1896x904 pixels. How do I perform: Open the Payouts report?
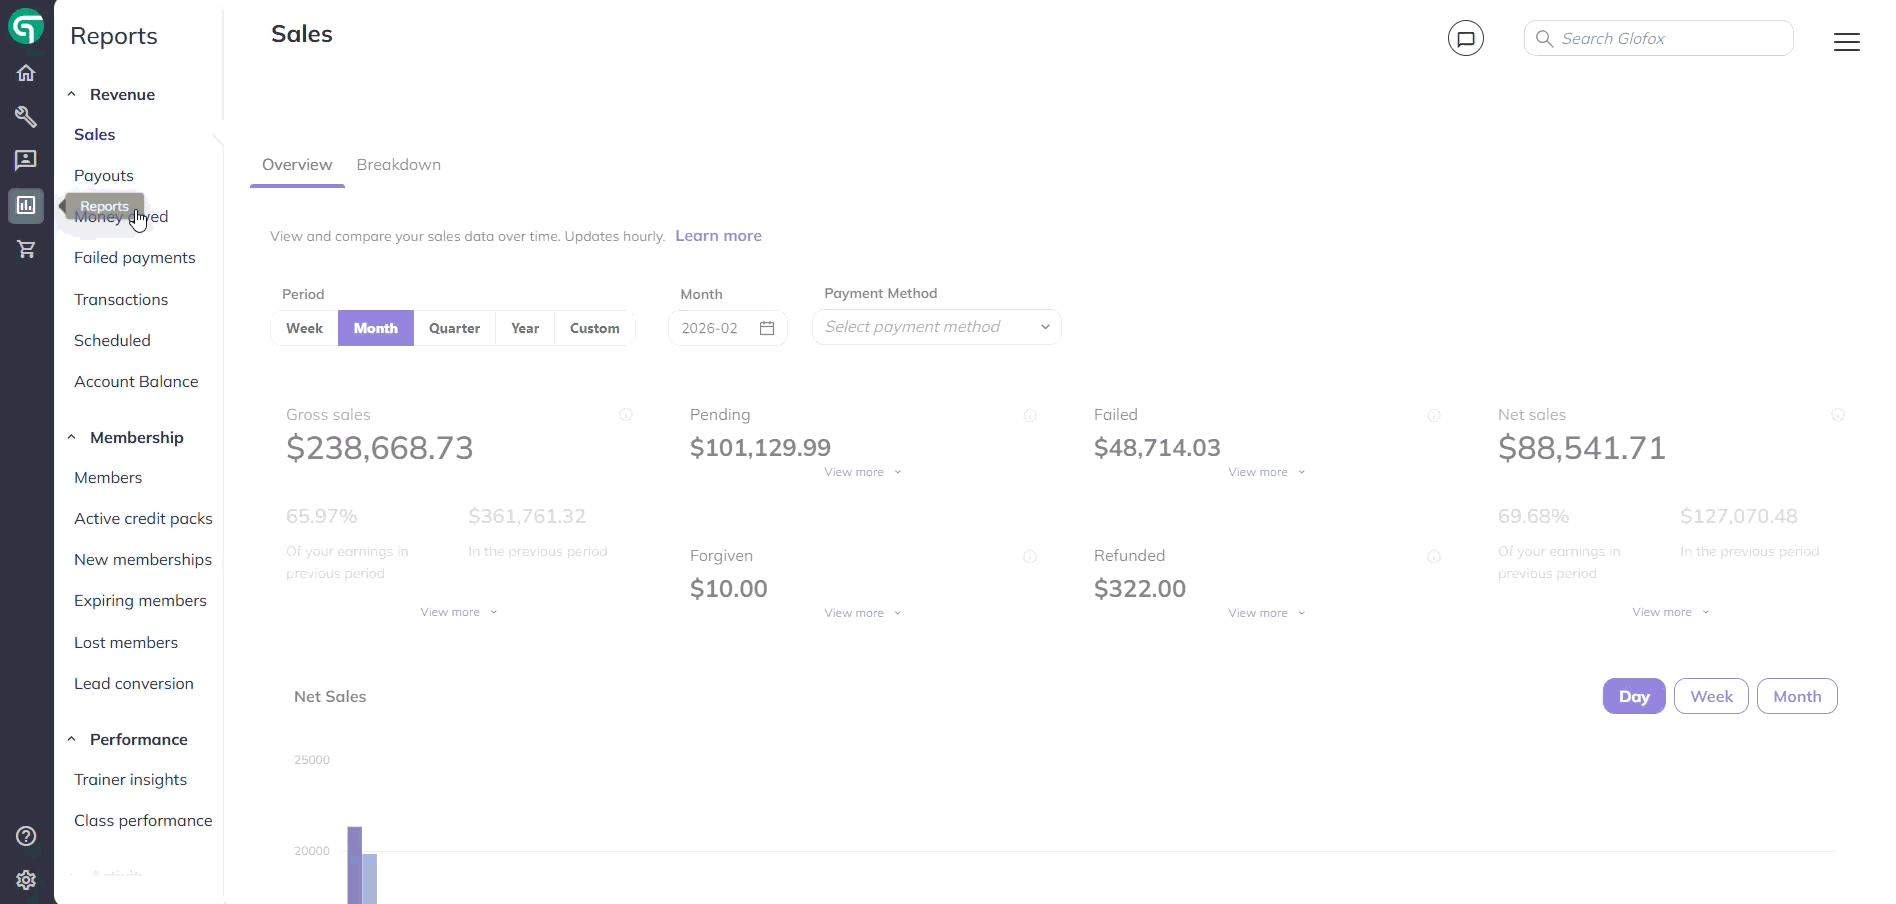click(x=104, y=176)
